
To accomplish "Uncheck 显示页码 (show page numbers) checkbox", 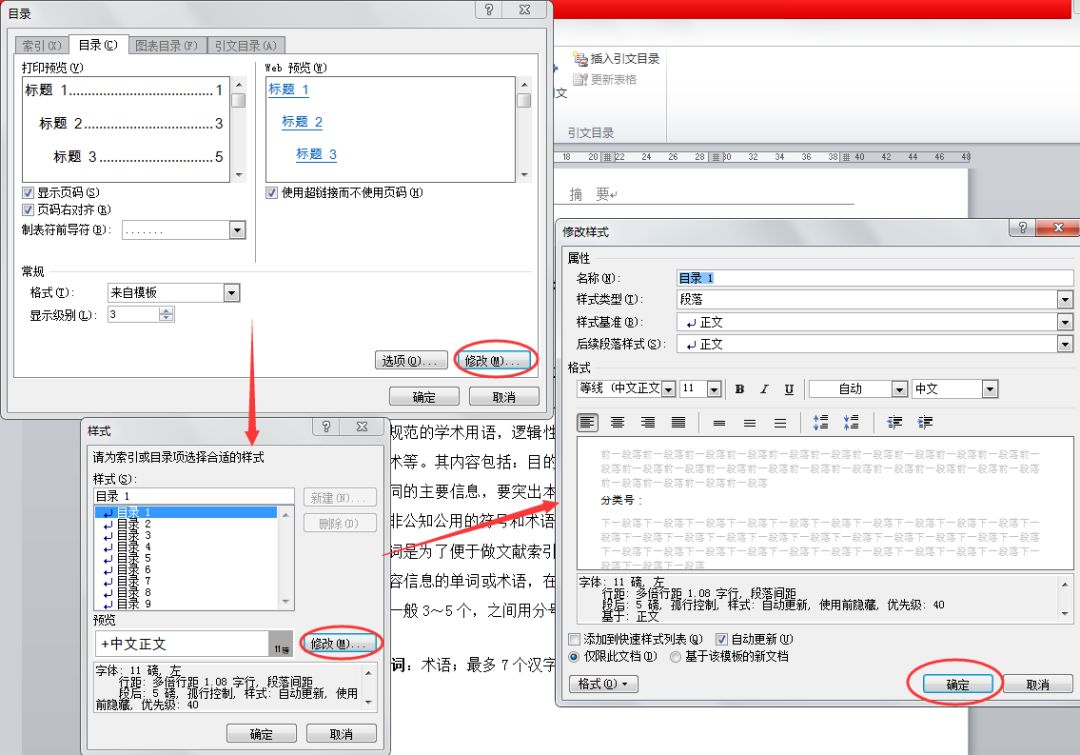I will (x=29, y=192).
